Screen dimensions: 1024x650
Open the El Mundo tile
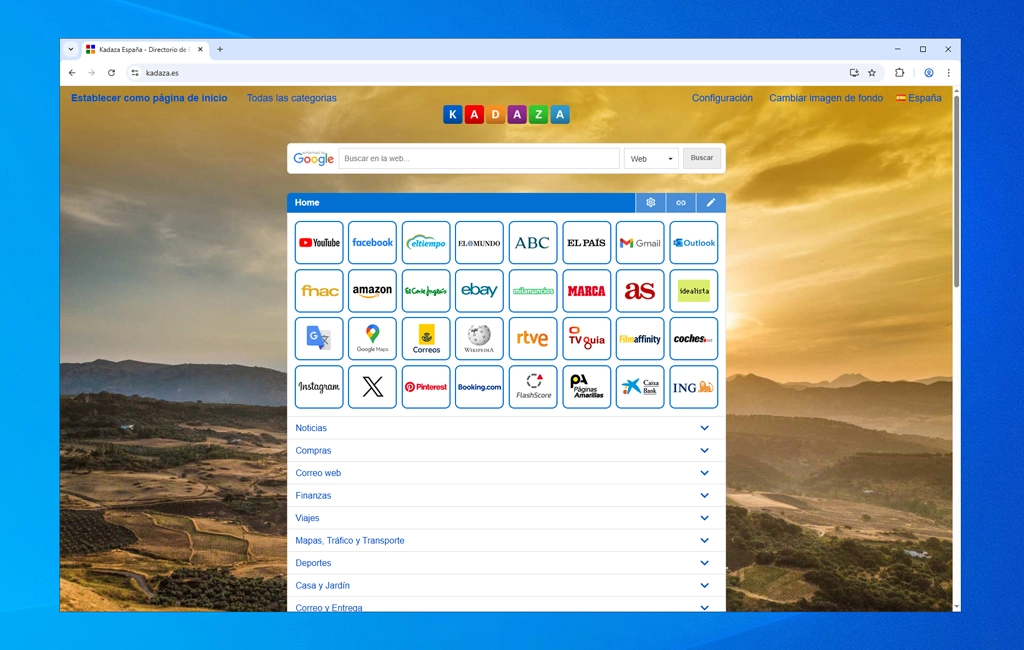(479, 242)
